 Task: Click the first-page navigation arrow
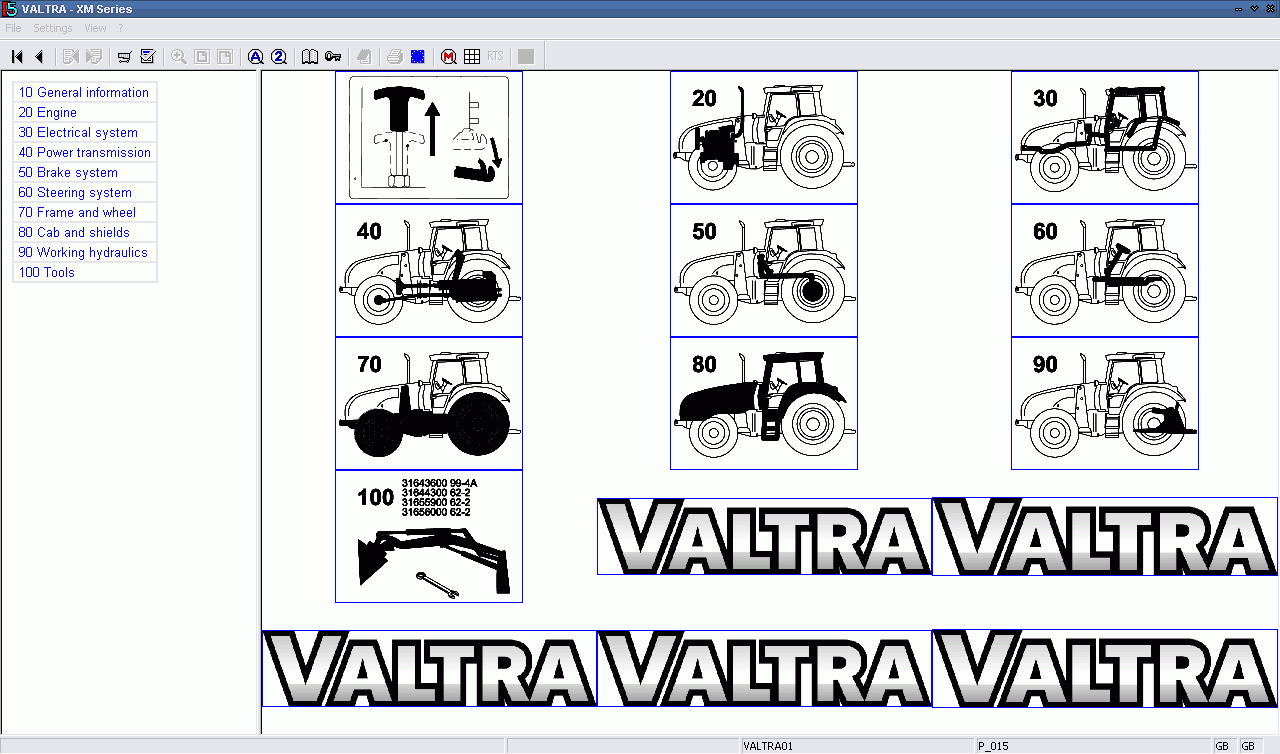[16, 56]
